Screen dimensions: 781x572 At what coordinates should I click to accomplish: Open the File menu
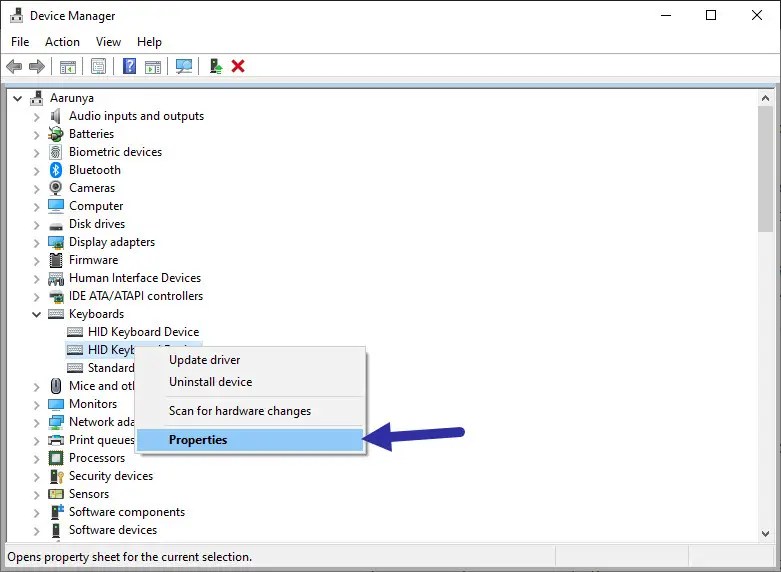20,42
